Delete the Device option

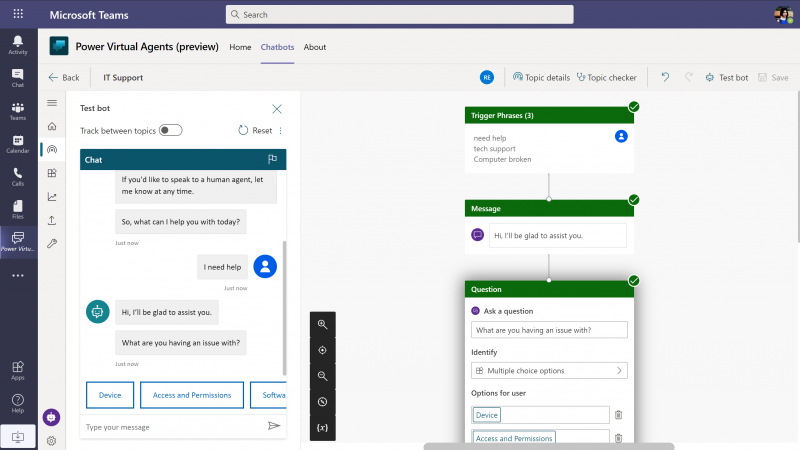(618, 415)
